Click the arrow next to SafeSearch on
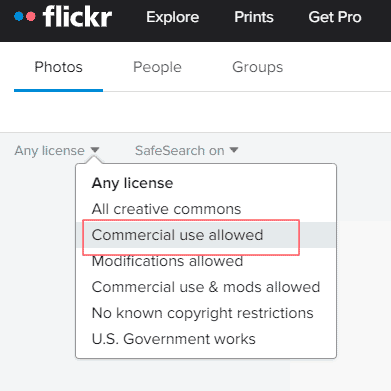Viewport: 391px width, 391px height. (234, 150)
